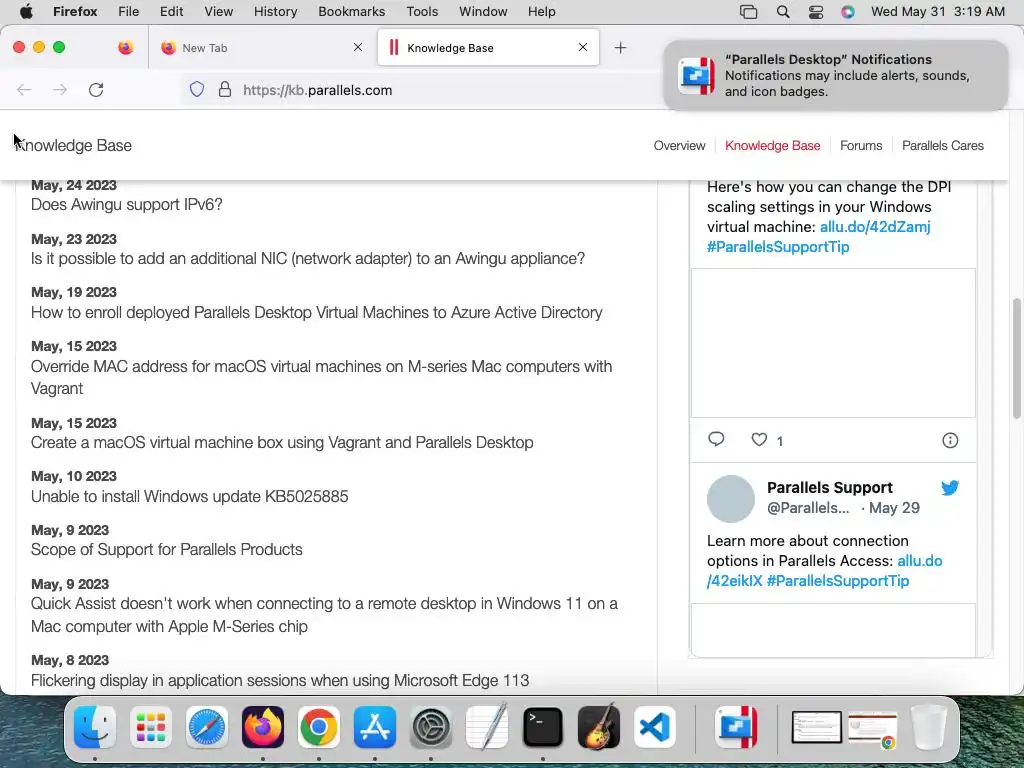
Task: Click allu.do/42dZamj tweet link
Action: (875, 227)
